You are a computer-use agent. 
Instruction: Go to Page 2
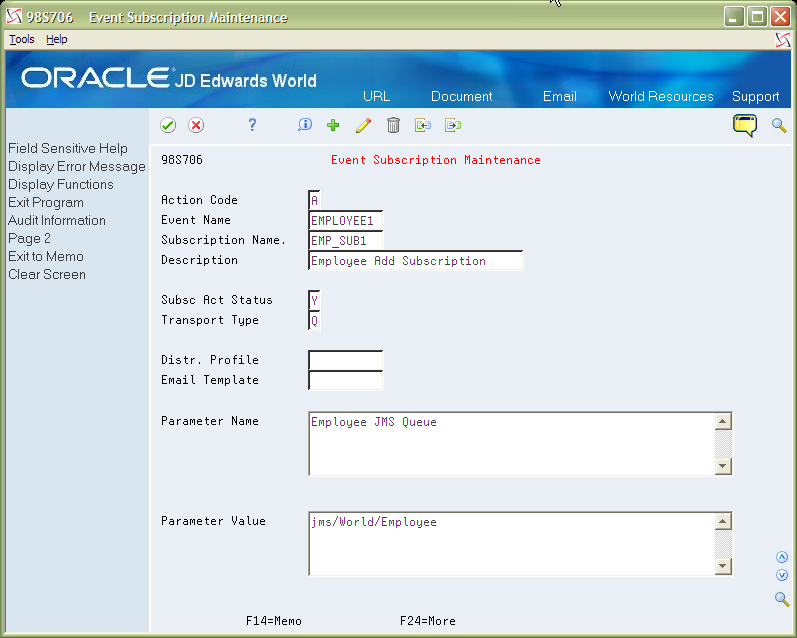(x=29, y=238)
